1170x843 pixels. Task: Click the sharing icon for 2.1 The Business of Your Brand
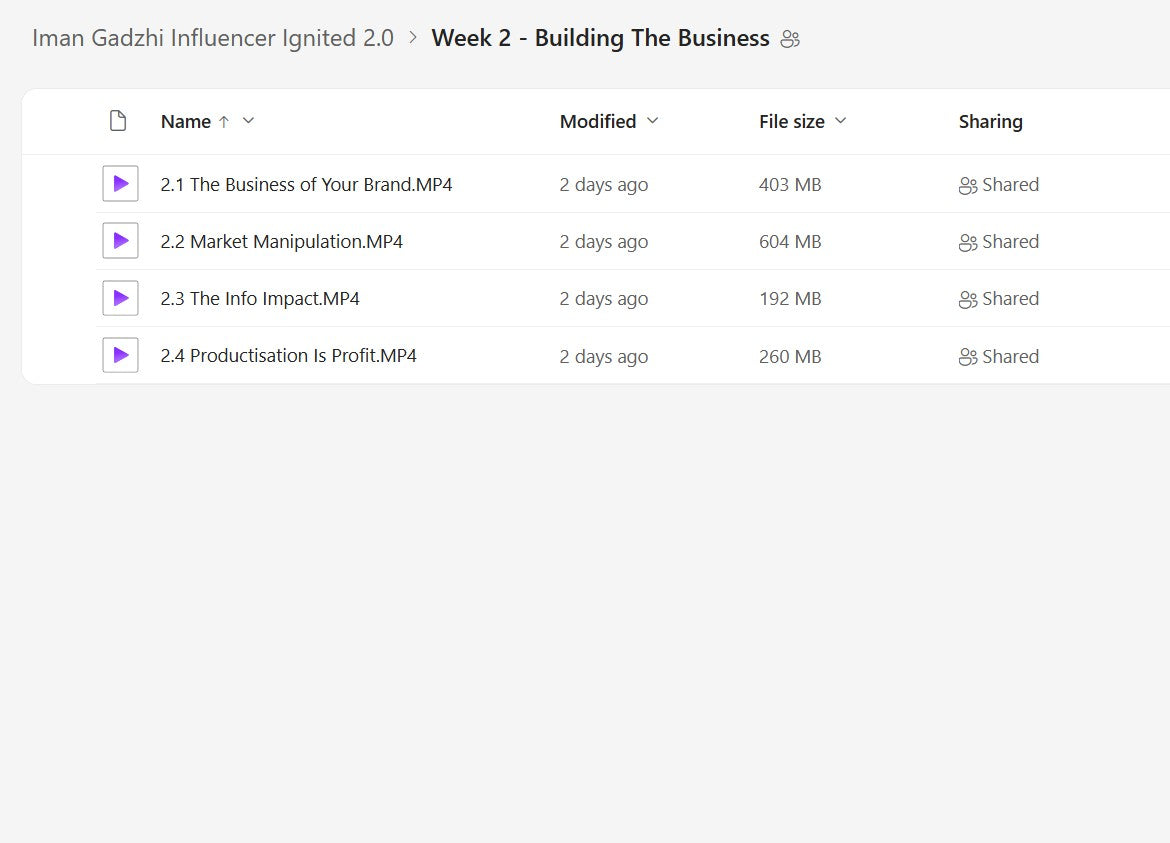[967, 185]
